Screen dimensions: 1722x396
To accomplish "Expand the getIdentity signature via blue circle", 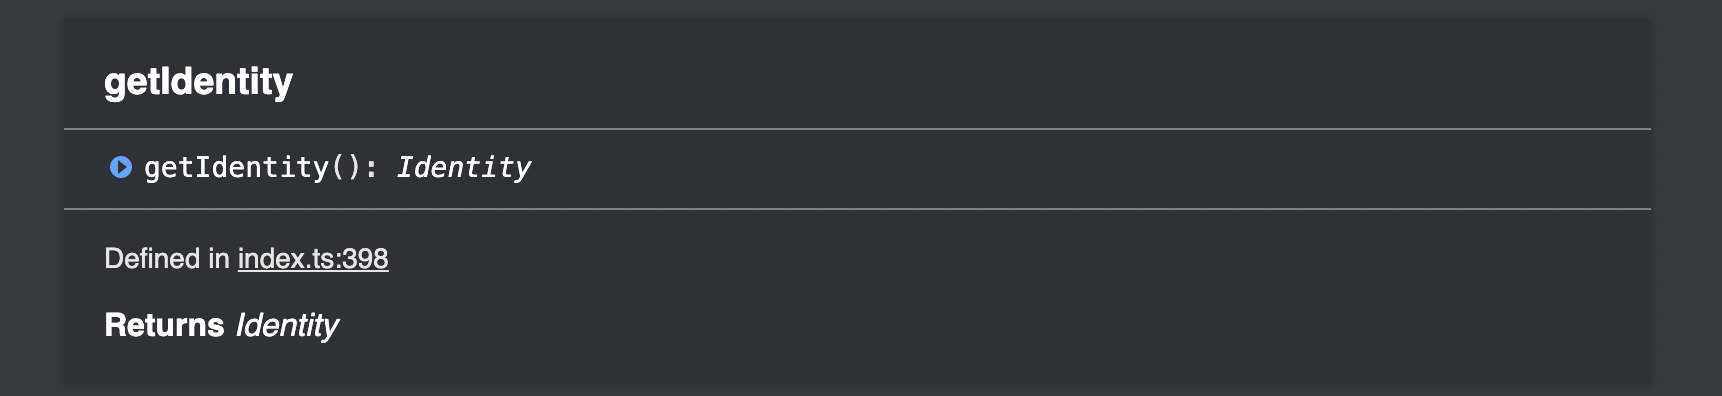I will (121, 167).
